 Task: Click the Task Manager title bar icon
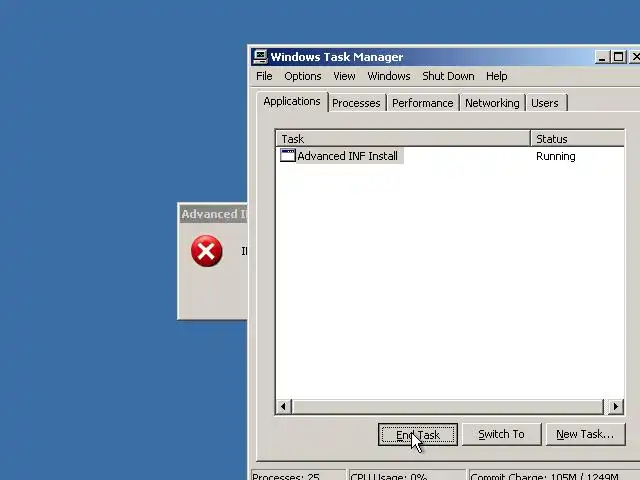point(260,57)
